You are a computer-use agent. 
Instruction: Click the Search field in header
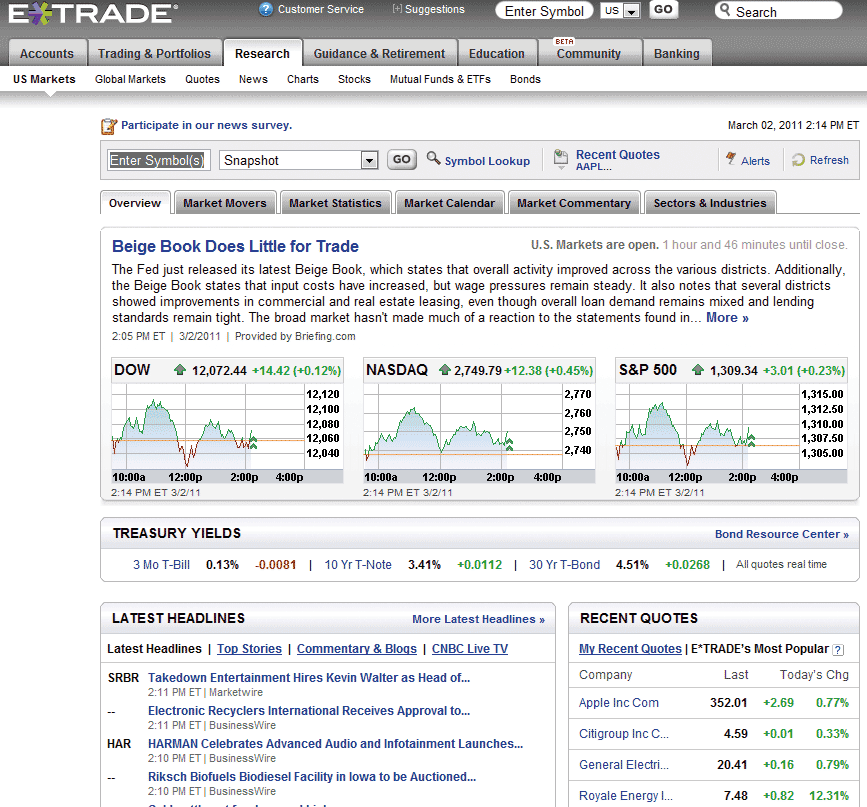coord(779,11)
